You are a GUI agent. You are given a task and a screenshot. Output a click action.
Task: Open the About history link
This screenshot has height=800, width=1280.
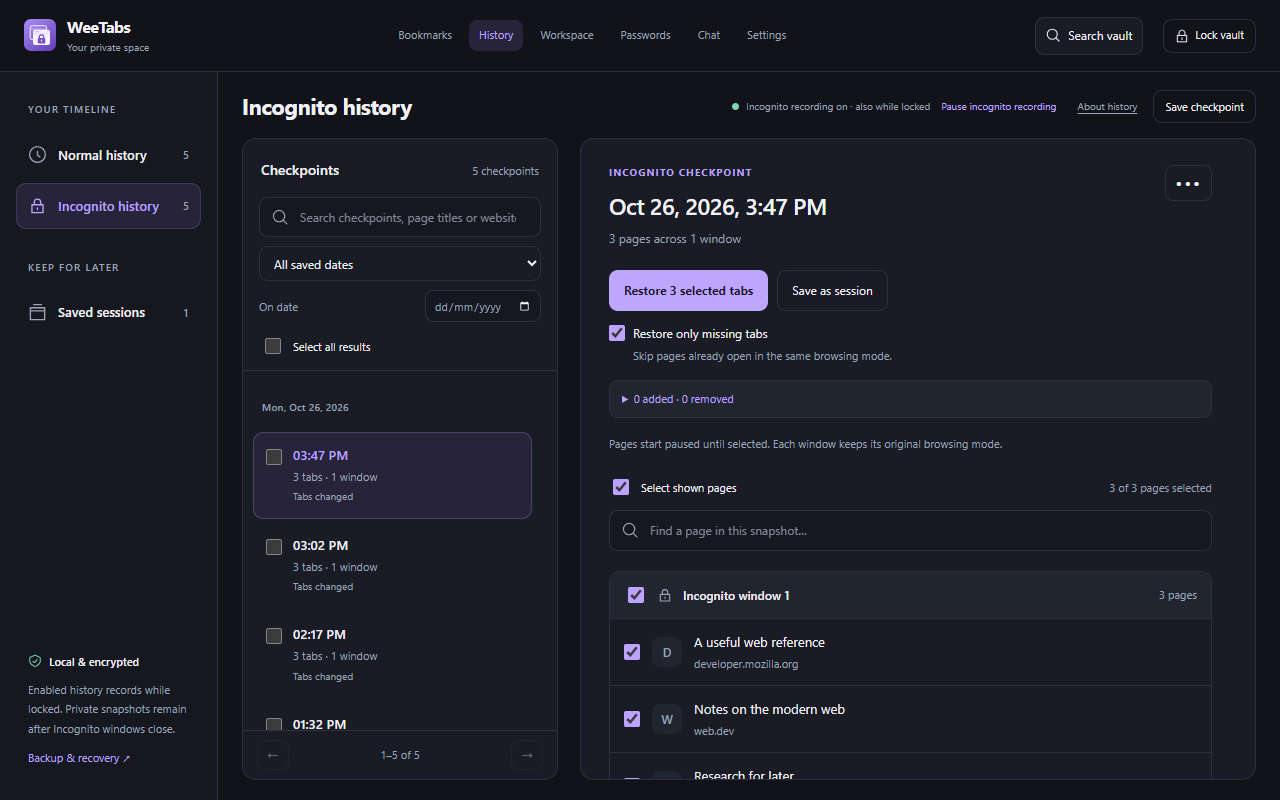click(x=1107, y=107)
